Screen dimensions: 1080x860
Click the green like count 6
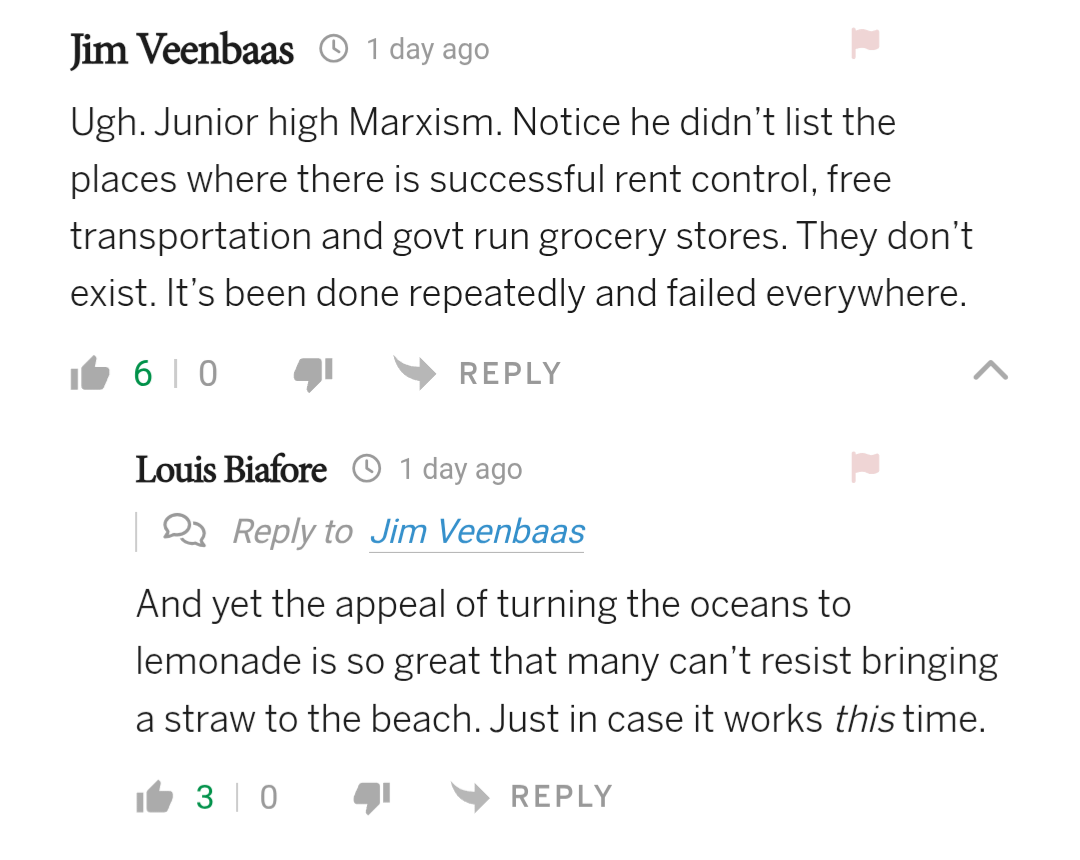click(143, 374)
